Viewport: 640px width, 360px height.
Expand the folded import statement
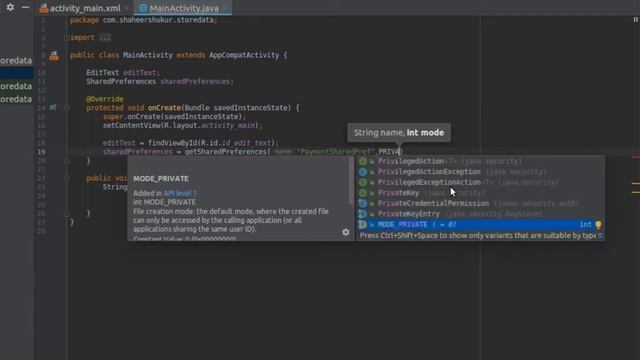(66, 38)
